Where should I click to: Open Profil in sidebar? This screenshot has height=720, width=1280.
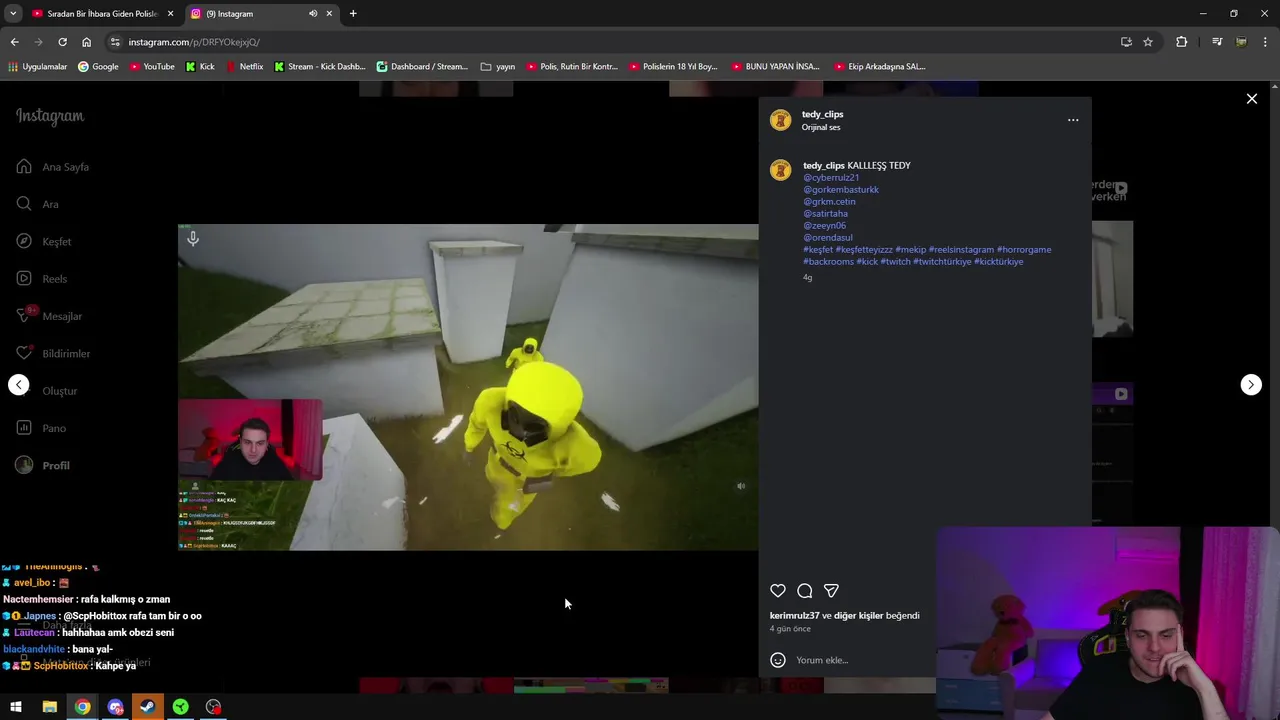pos(43,466)
